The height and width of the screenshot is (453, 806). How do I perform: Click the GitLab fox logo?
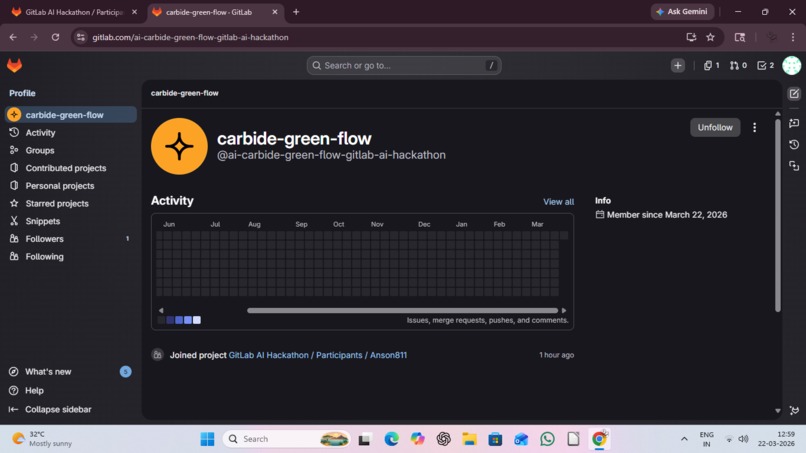[x=14, y=65]
